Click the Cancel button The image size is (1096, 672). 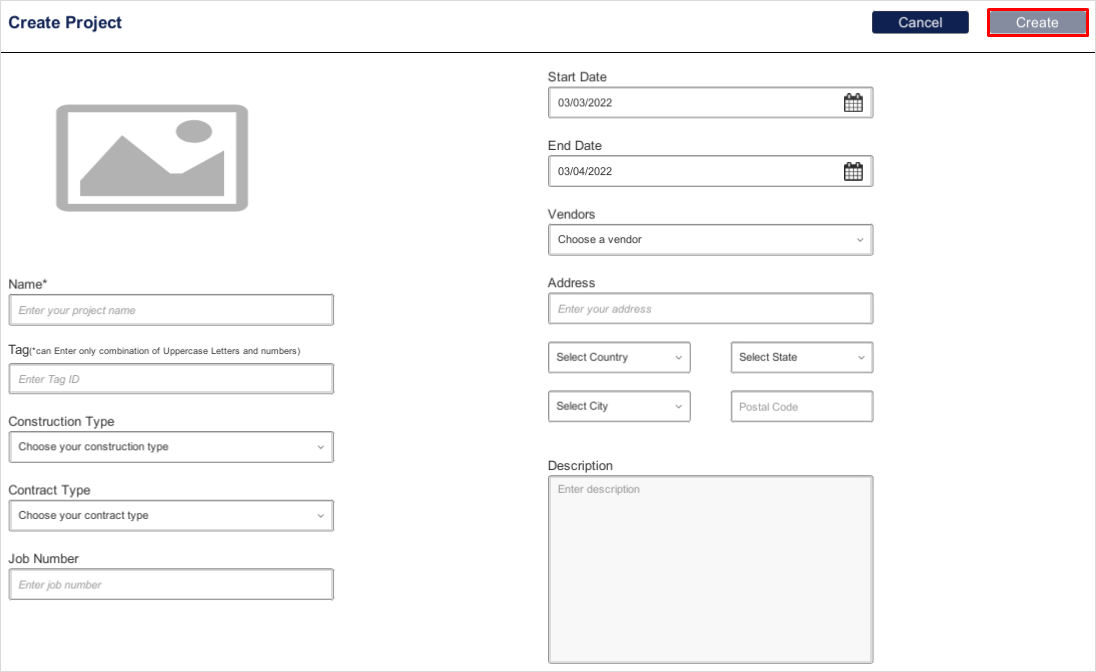click(920, 22)
